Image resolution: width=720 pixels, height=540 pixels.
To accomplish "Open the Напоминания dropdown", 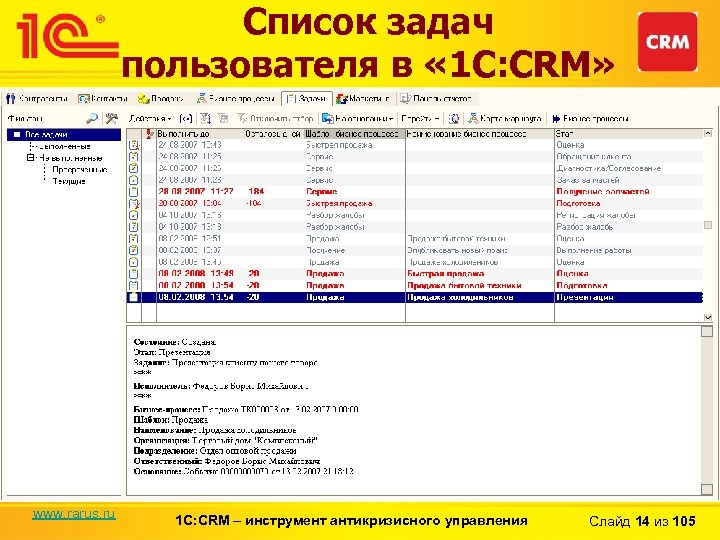I will 358,118.
